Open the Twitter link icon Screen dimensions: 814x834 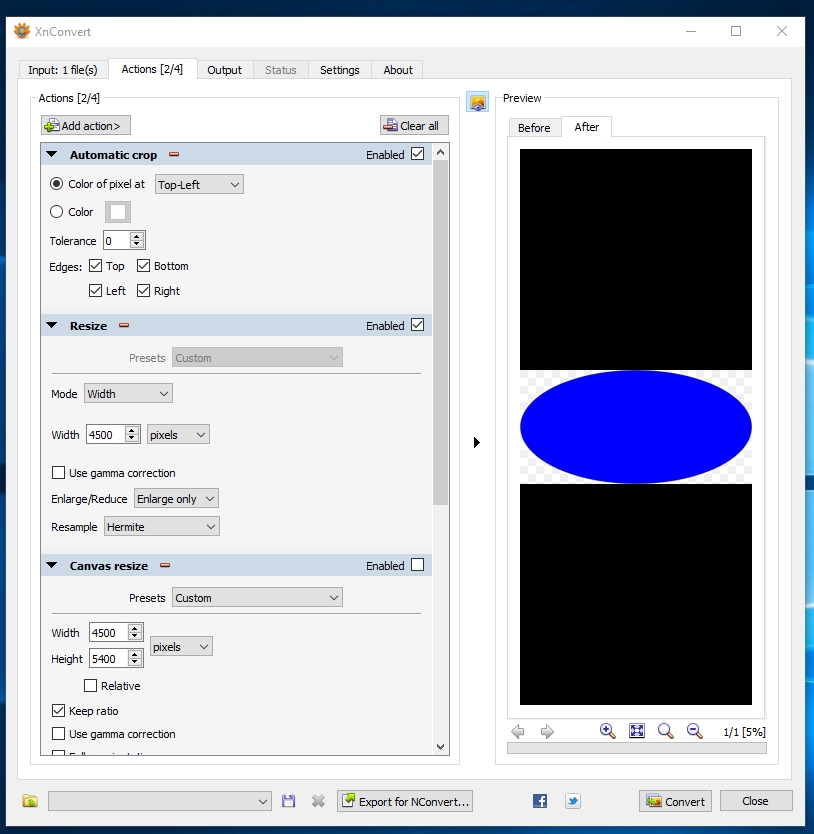(x=572, y=801)
